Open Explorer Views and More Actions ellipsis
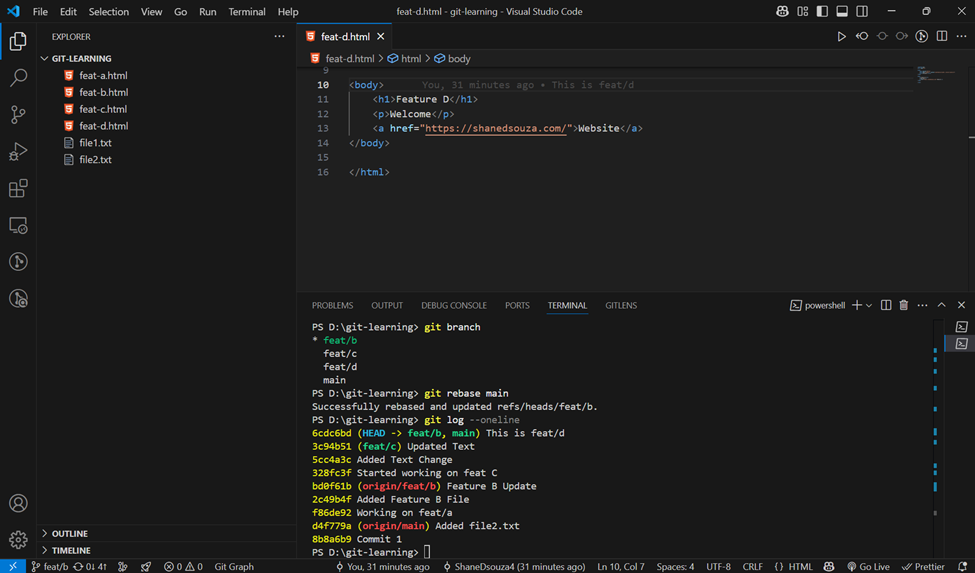This screenshot has width=975, height=573. click(279, 37)
